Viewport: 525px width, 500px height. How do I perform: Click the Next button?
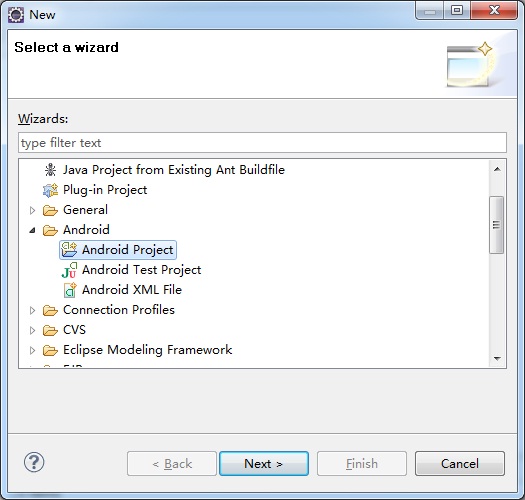[x=264, y=463]
